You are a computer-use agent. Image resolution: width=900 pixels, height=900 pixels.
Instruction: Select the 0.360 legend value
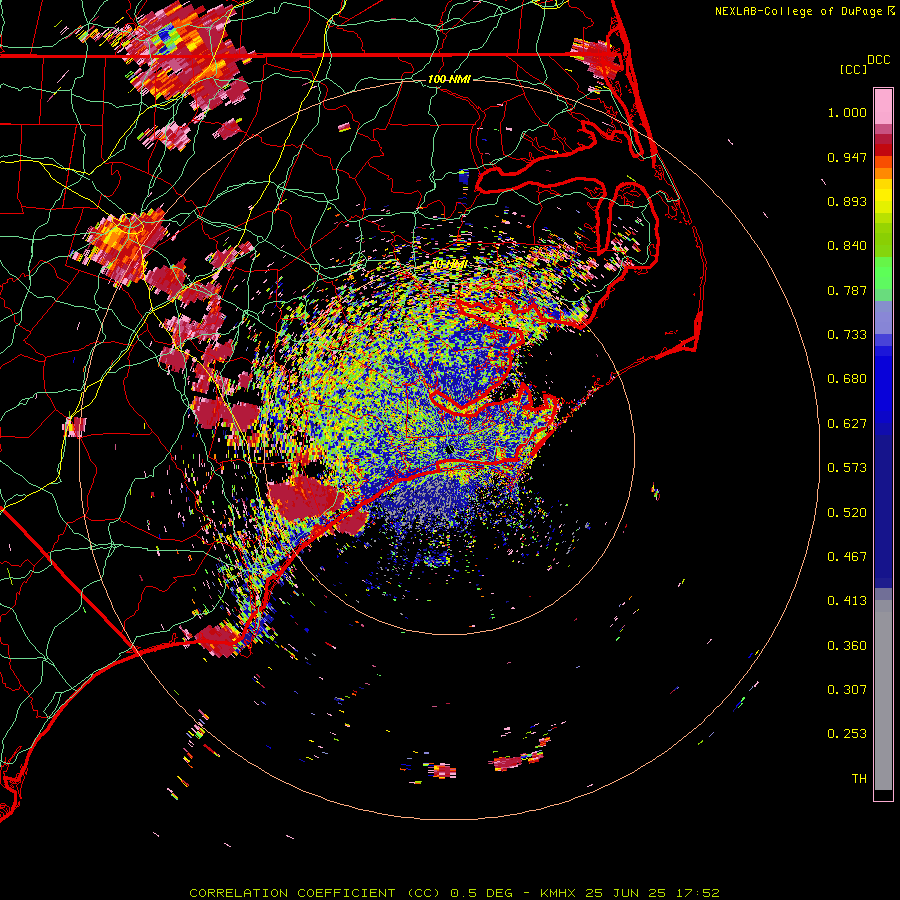point(847,646)
